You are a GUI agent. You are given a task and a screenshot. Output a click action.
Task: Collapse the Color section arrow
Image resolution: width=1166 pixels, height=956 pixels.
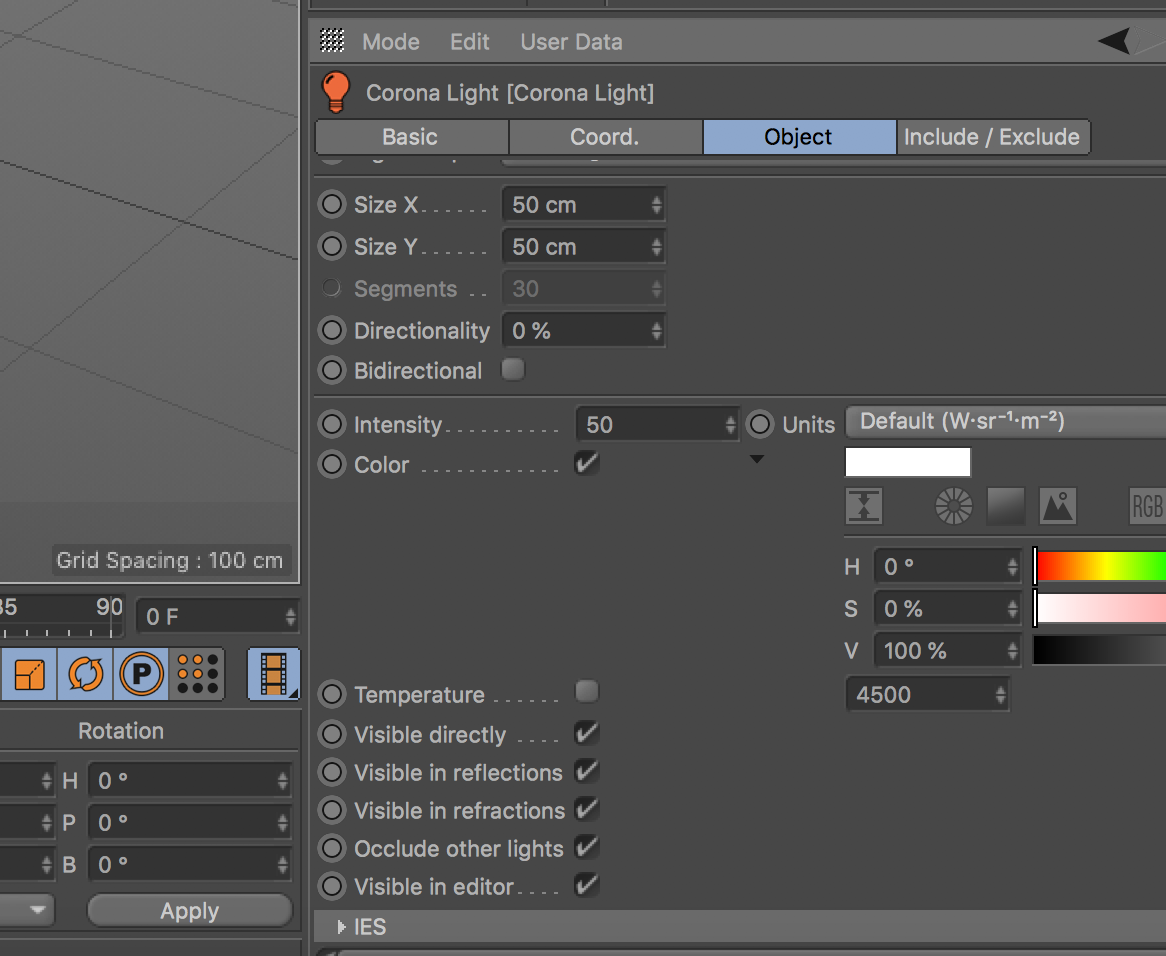pos(756,459)
